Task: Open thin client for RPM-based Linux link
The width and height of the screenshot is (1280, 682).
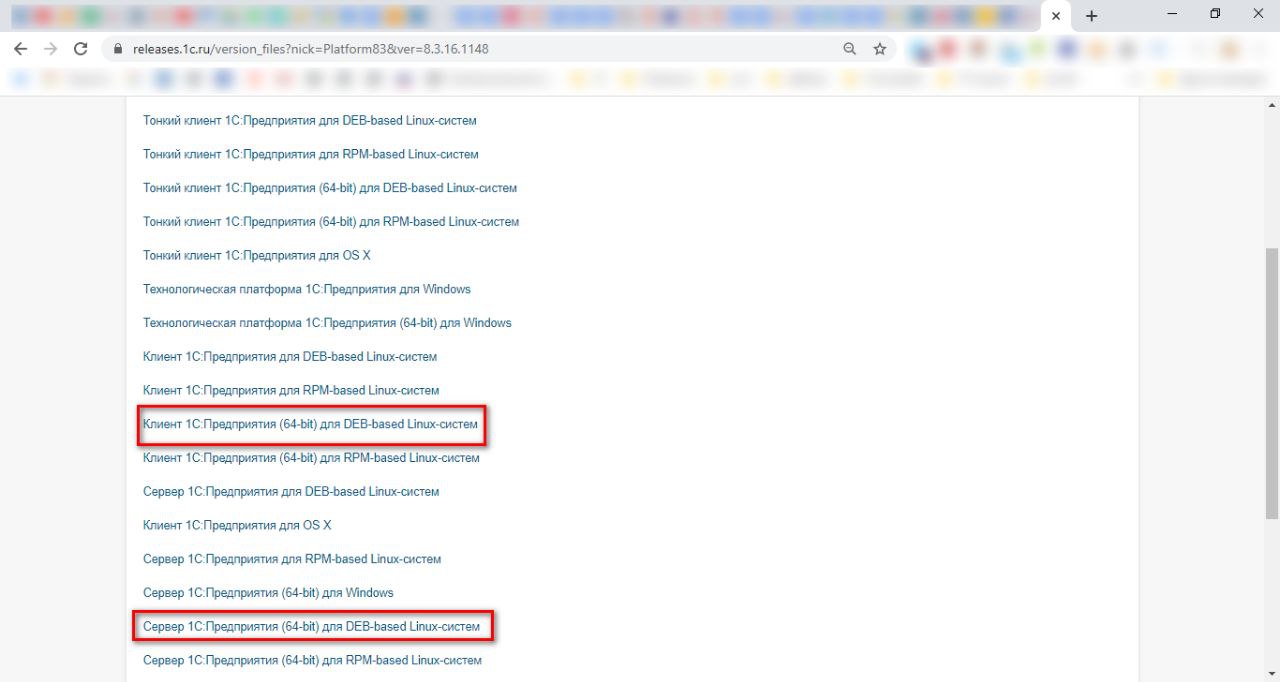Action: pyautogui.click(x=311, y=154)
